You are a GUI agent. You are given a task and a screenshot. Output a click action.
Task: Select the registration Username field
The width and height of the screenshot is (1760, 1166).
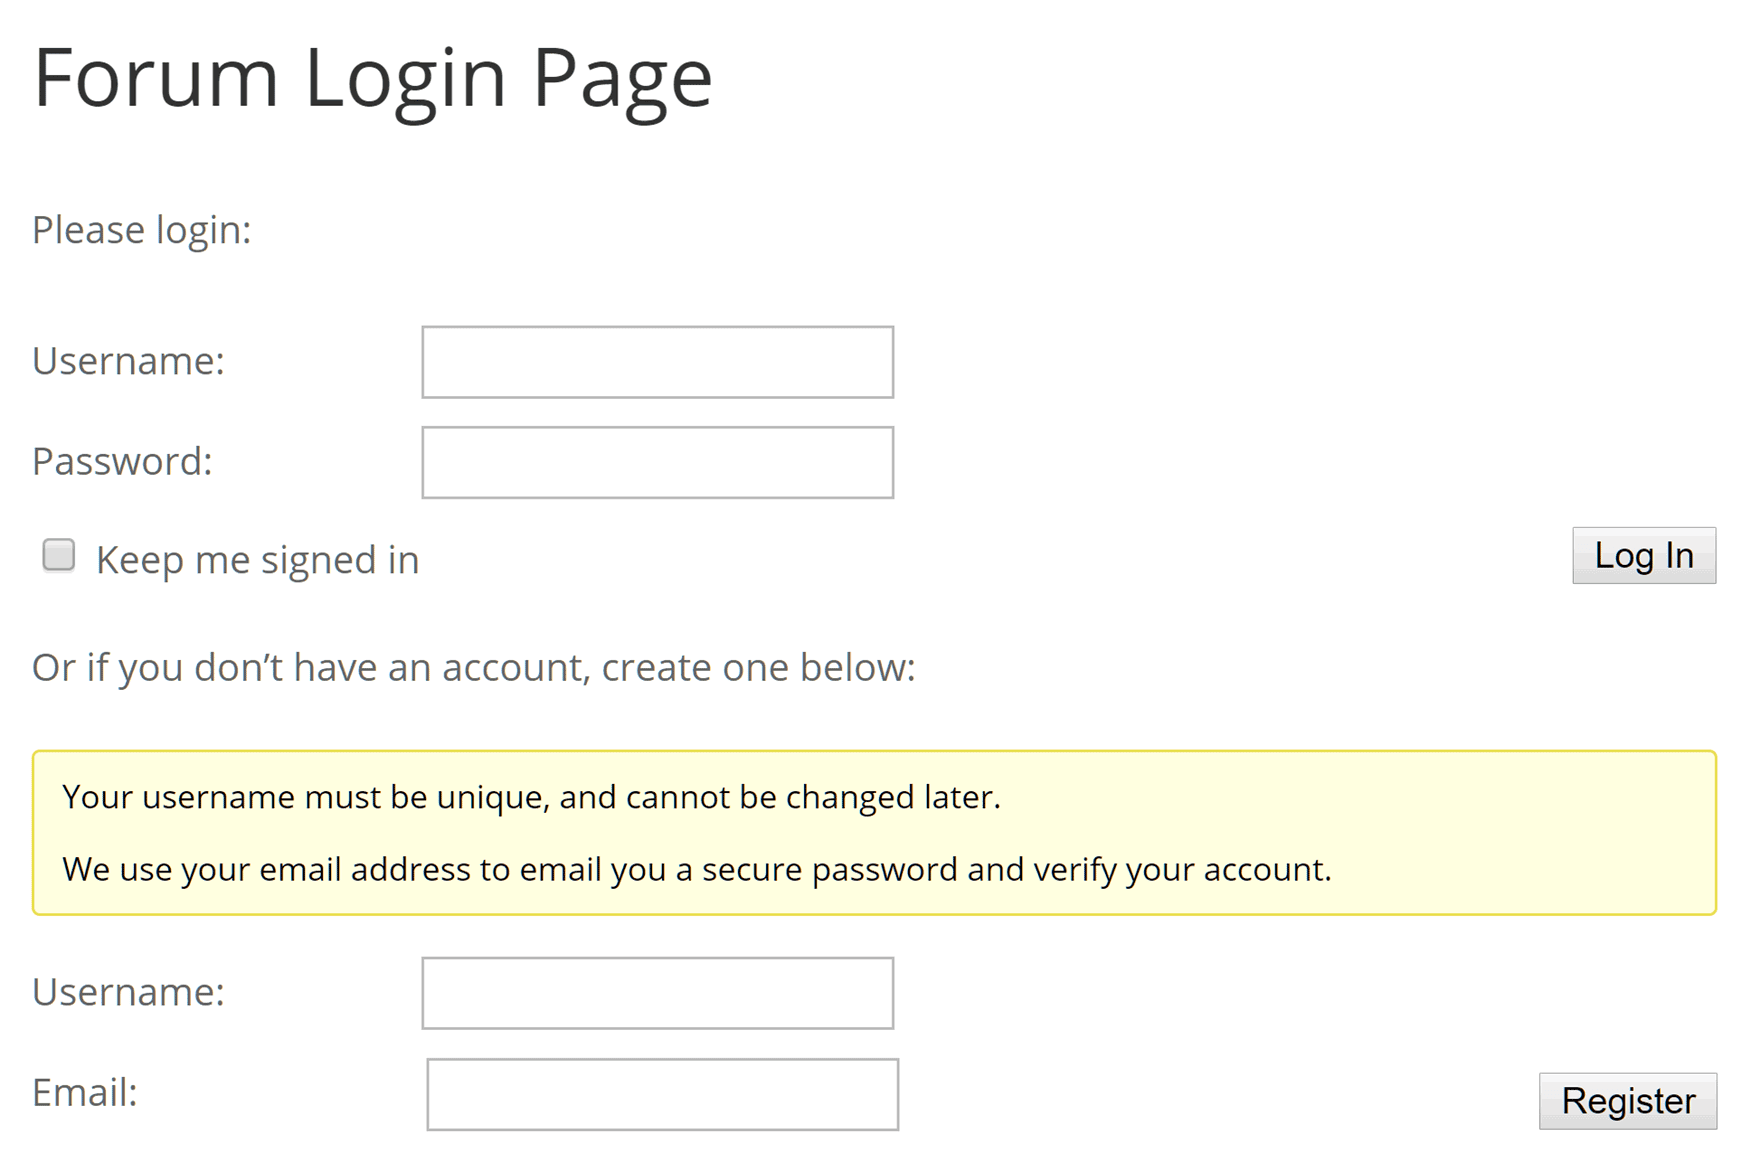[657, 992]
